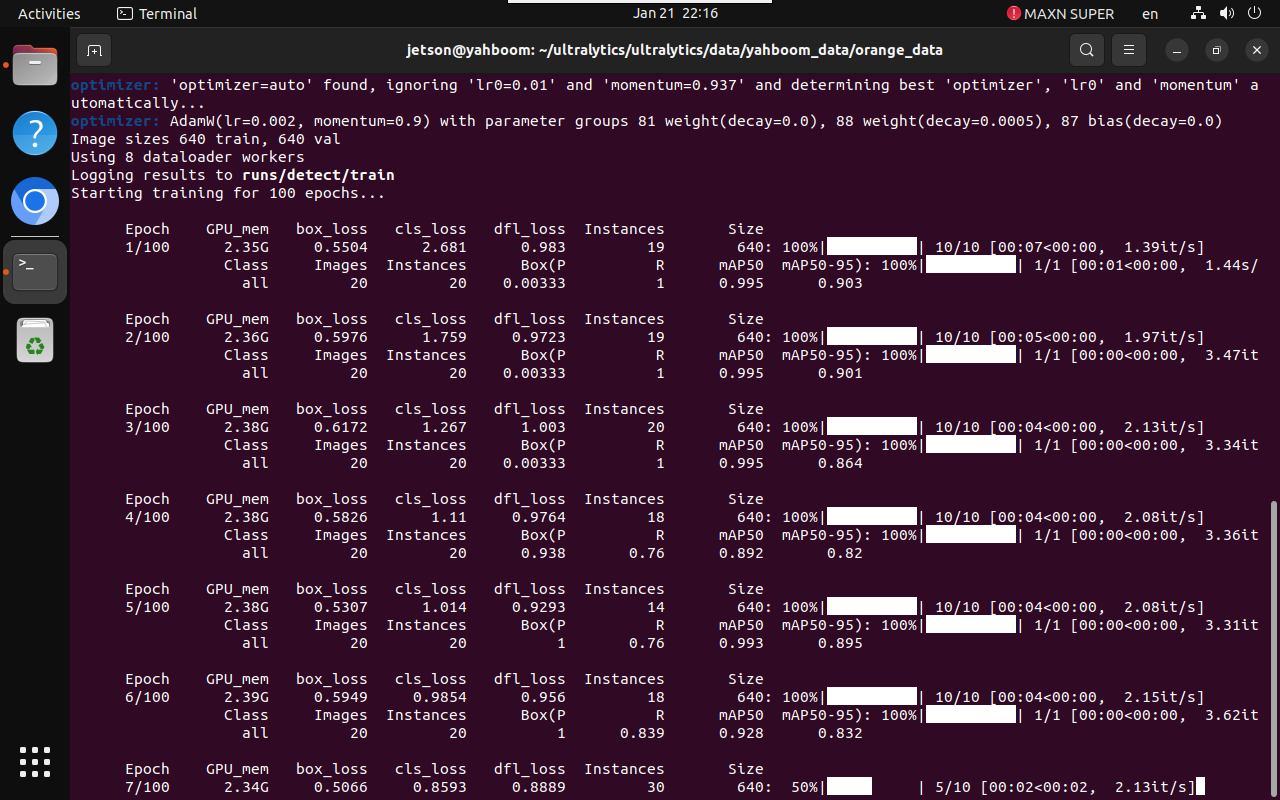Open network status icon in top bar
Viewport: 1280px width, 800px height.
[x=1198, y=14]
